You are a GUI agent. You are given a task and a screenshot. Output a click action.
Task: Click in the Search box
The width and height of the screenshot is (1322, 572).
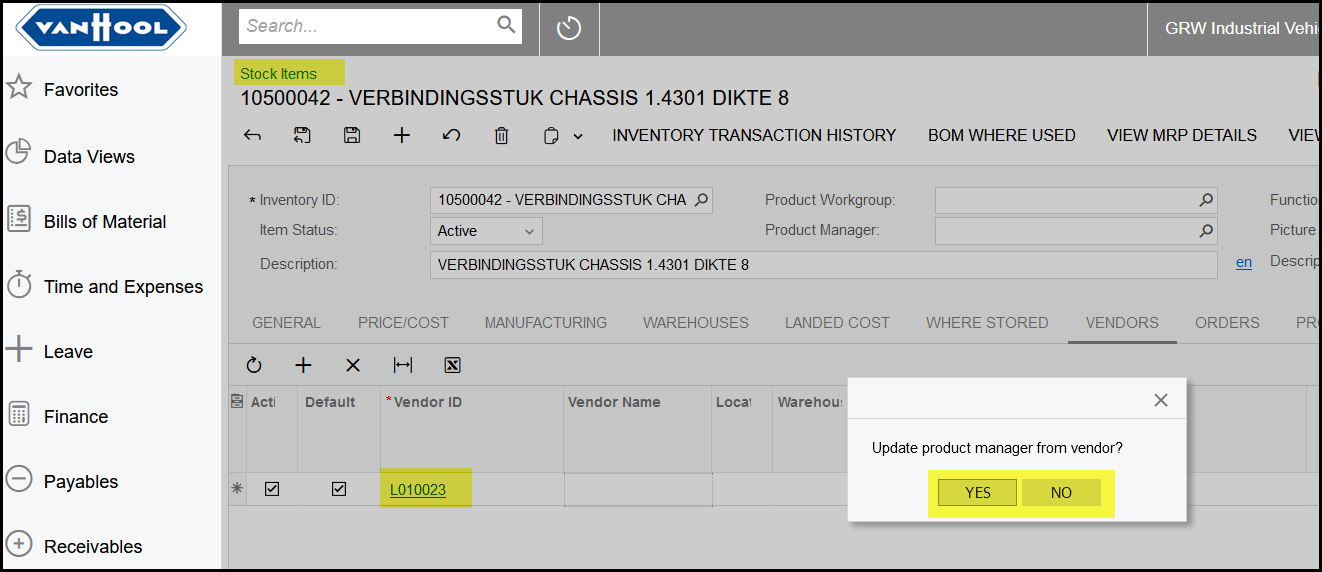tap(368, 26)
